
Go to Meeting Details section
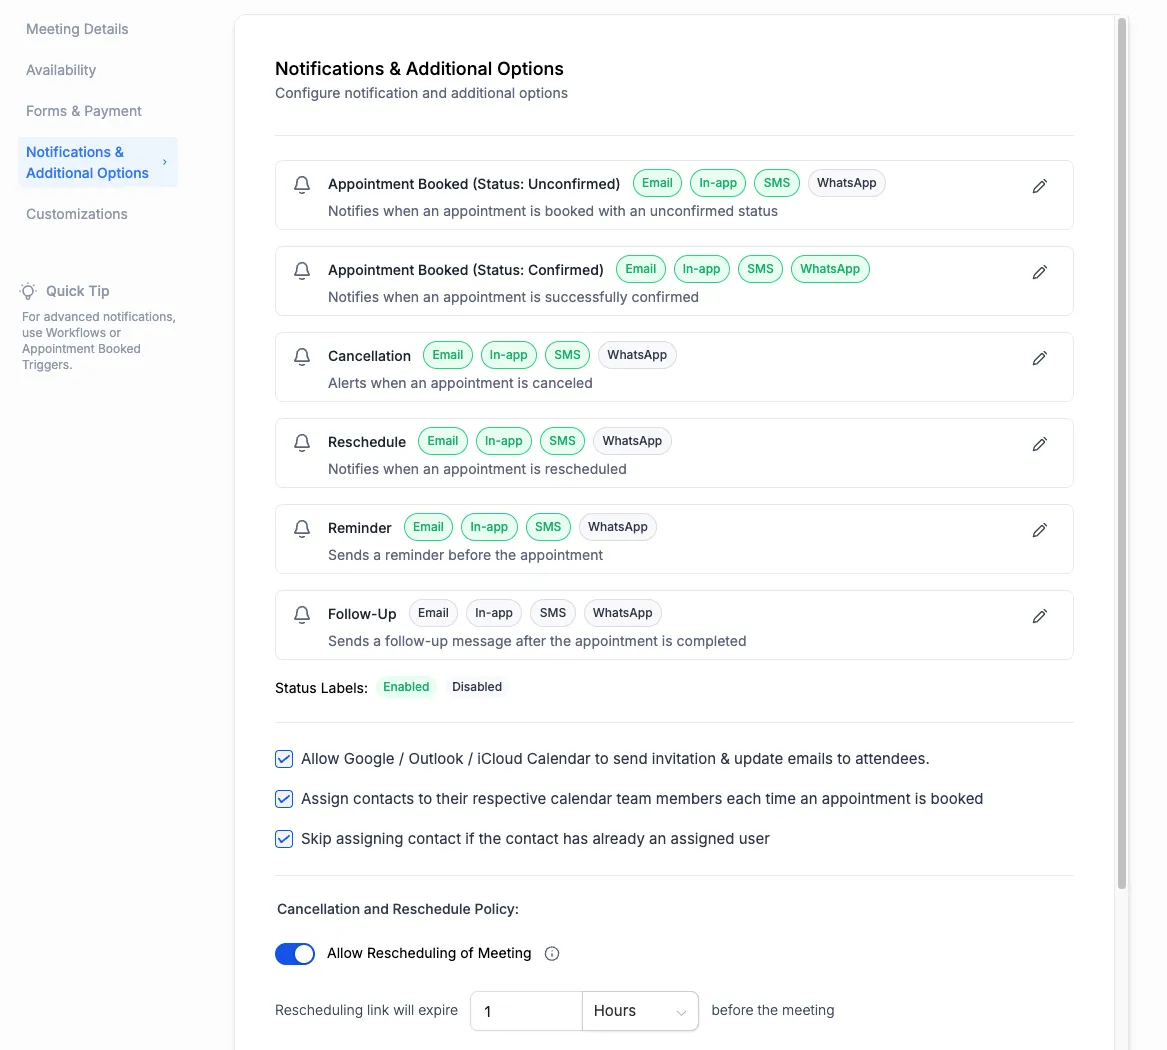pos(77,29)
